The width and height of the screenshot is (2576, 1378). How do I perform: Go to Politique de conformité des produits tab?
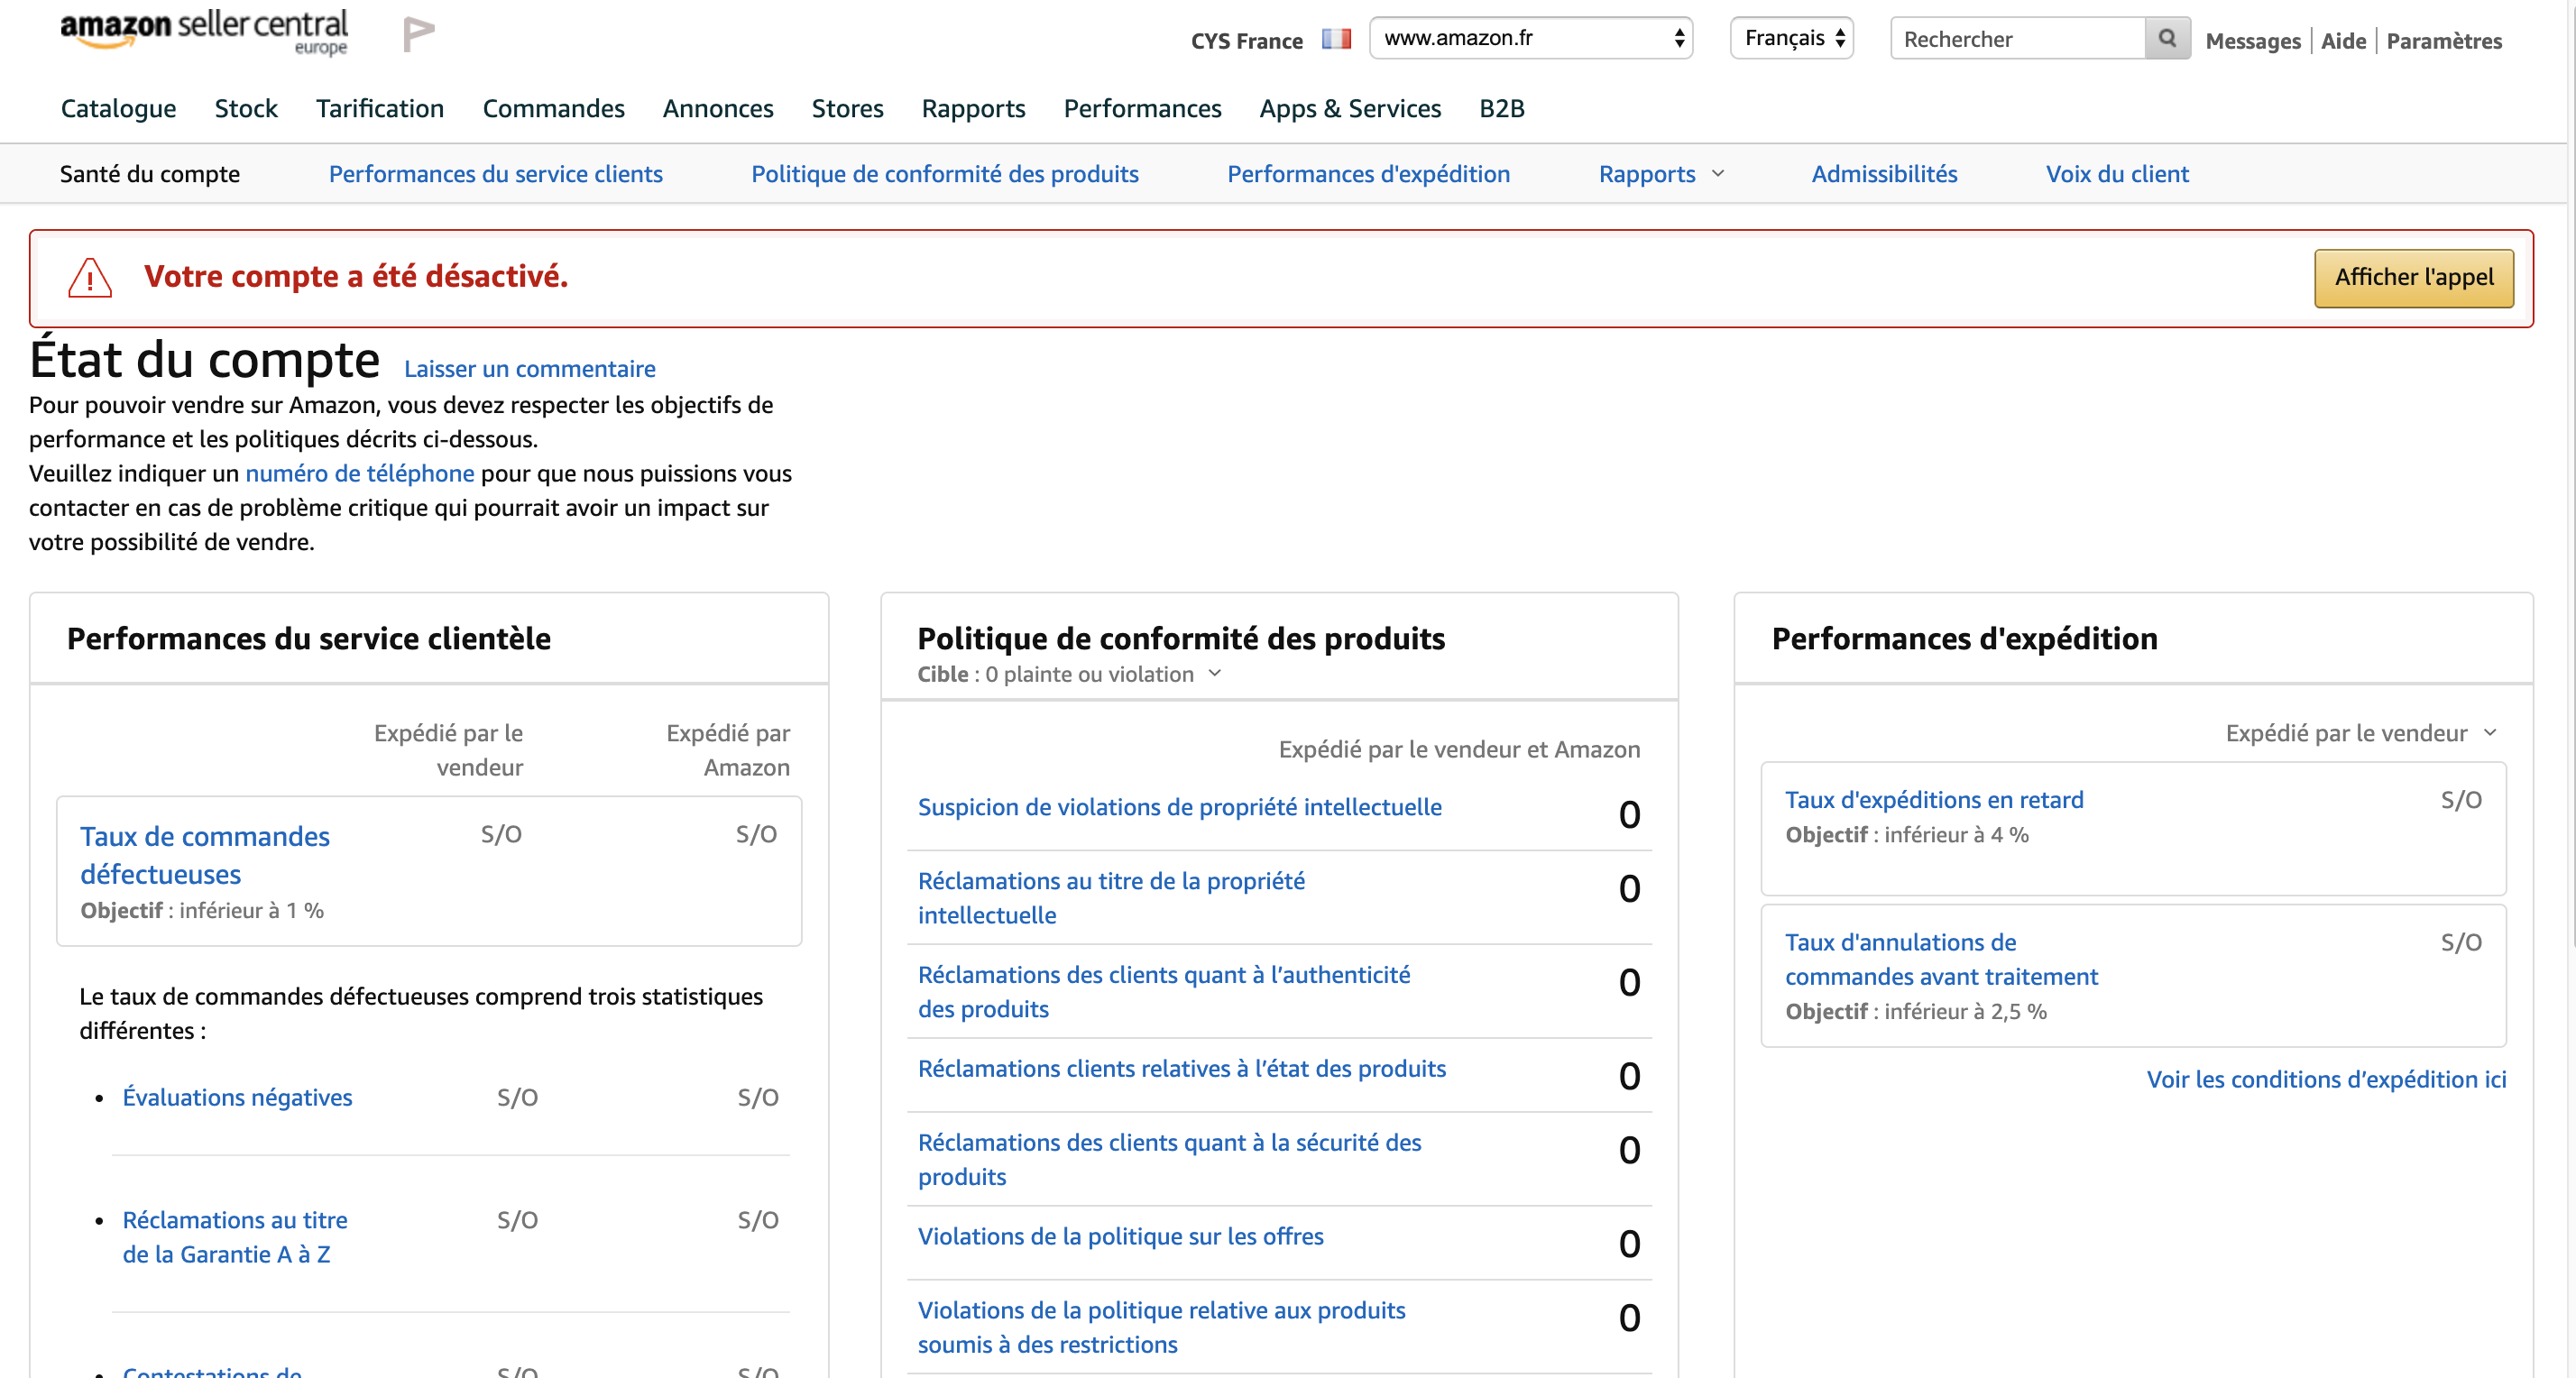945,174
